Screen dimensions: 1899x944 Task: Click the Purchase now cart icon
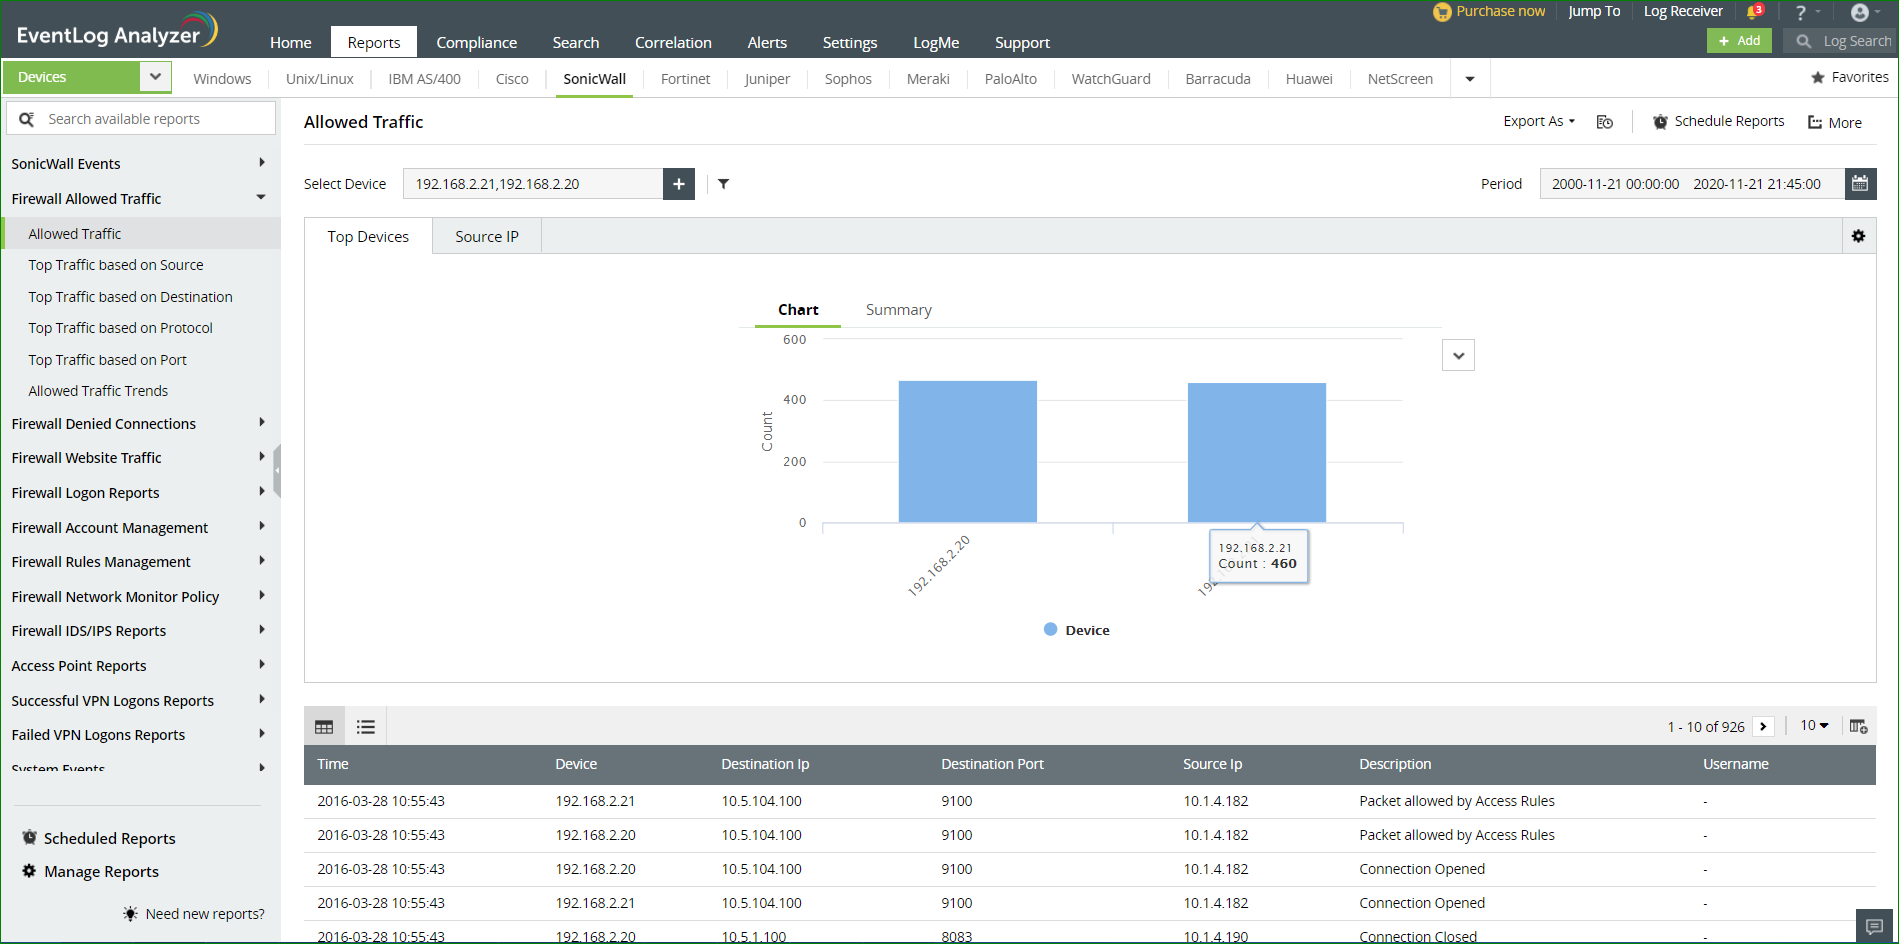pyautogui.click(x=1442, y=12)
